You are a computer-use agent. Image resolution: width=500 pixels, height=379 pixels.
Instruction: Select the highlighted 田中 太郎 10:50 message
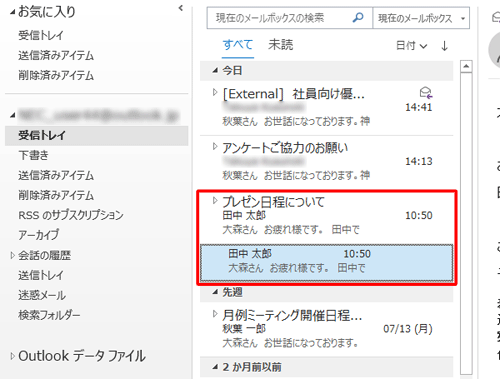pos(327,263)
